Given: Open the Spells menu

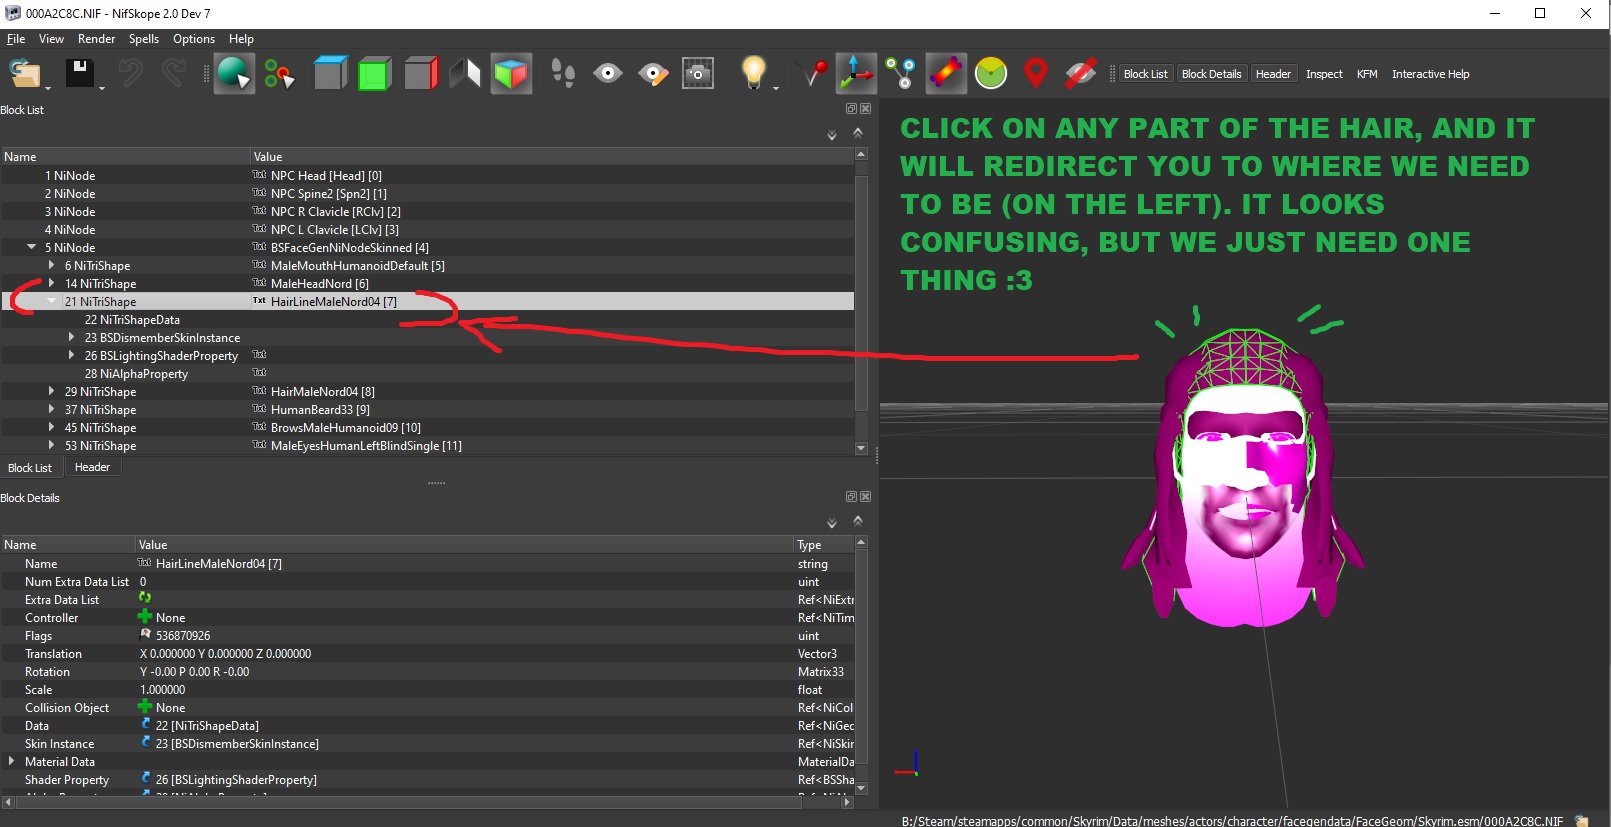Looking at the screenshot, I should 144,39.
